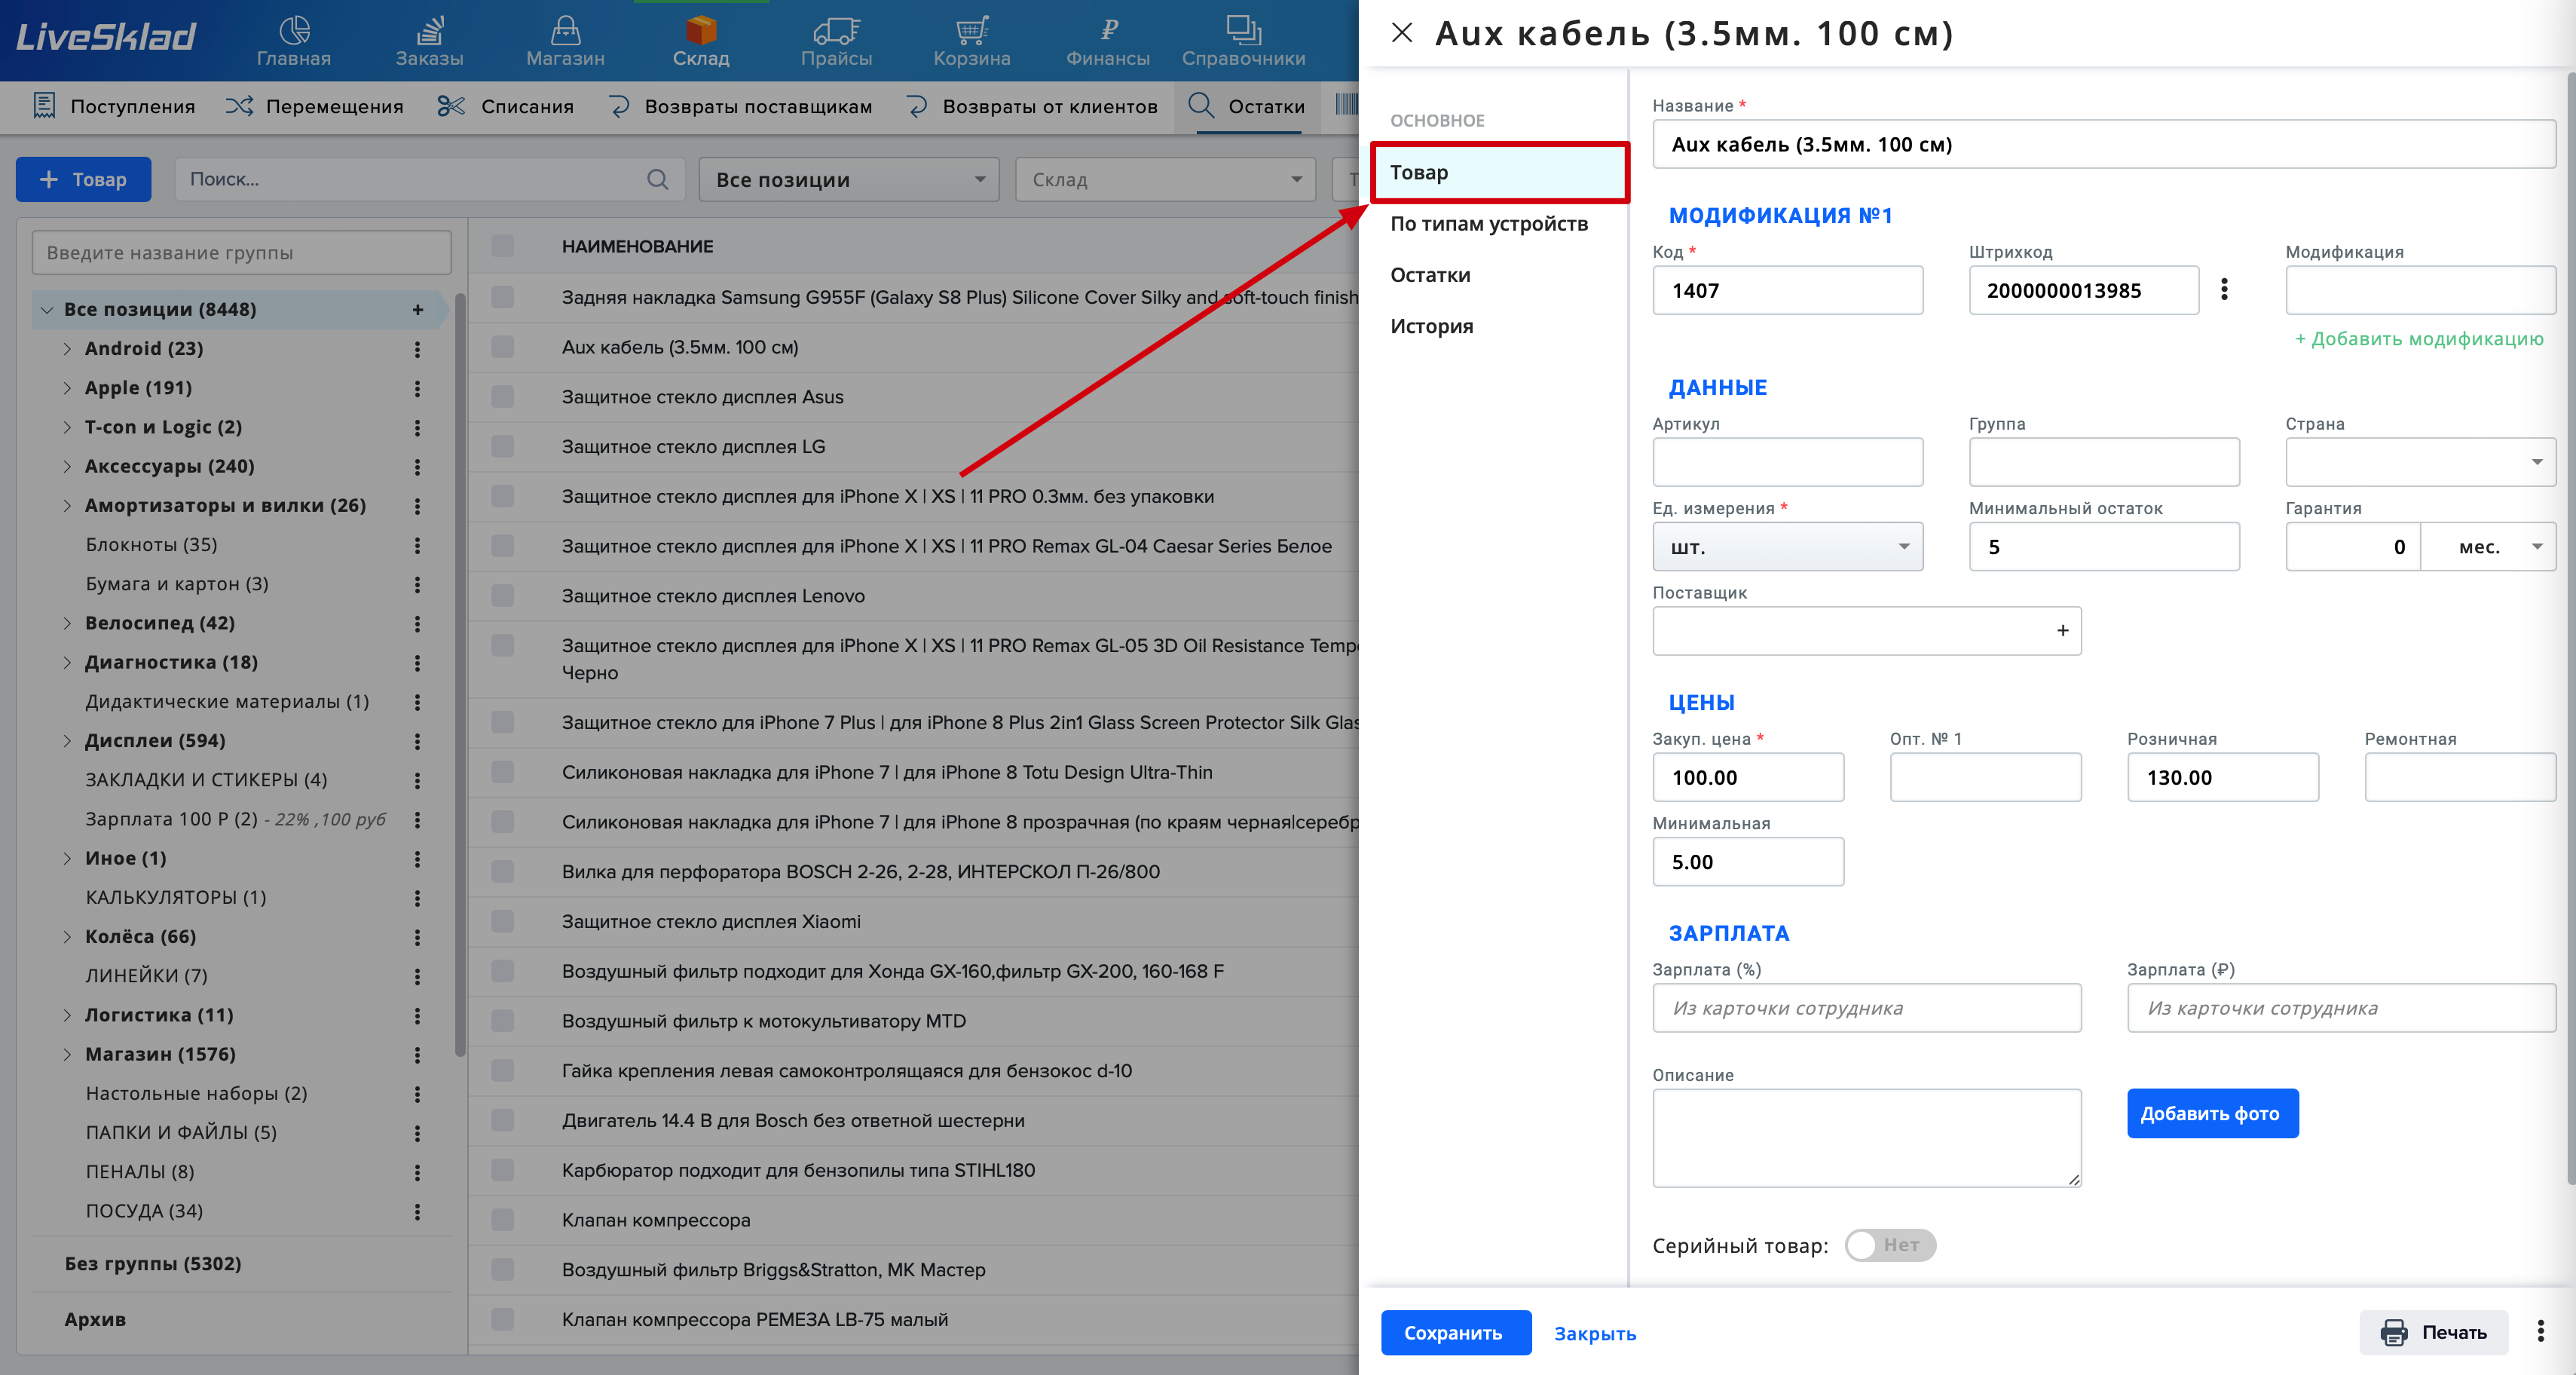The image size is (2576, 1375).
Task: Open the Страна dropdown
Action: point(2420,462)
